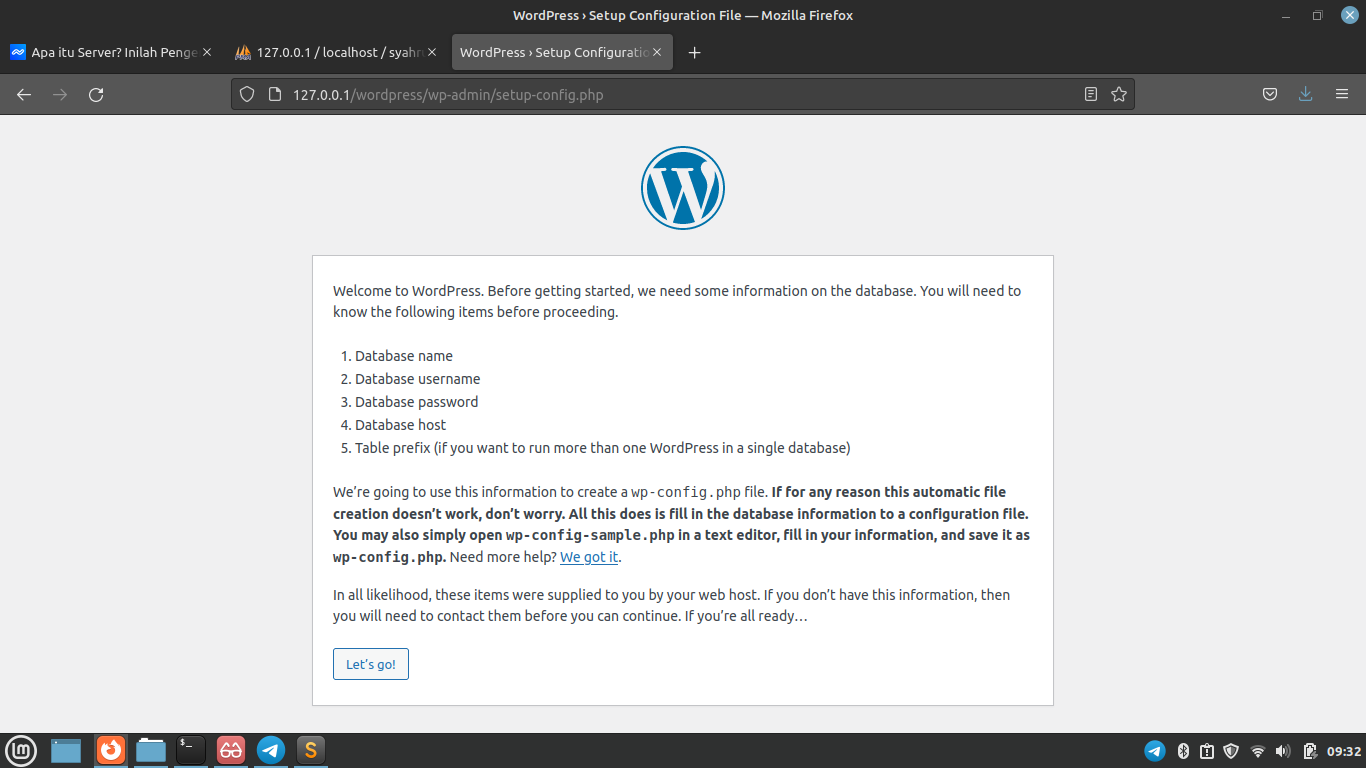The height and width of the screenshot is (768, 1366).
Task: Open Sublime Text from the taskbar
Action: pos(311,750)
